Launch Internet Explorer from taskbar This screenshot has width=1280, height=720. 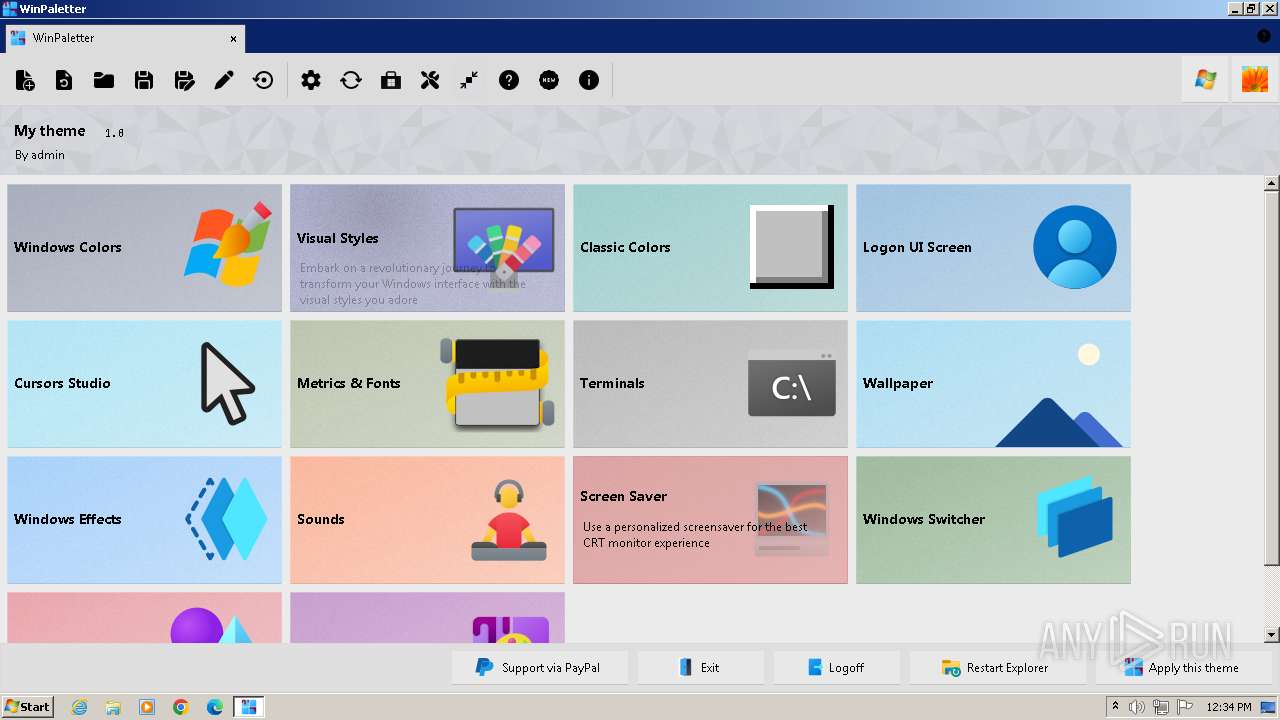pos(79,707)
